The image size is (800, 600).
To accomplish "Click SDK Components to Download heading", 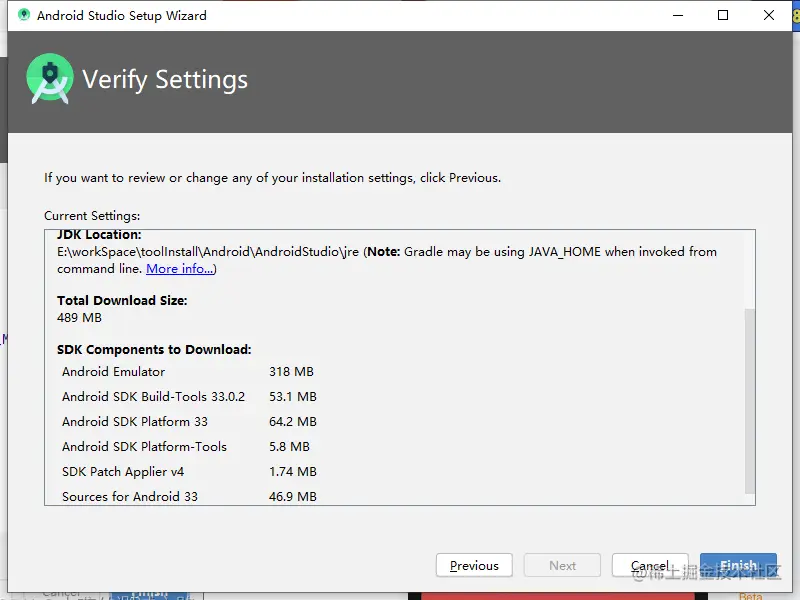I will point(154,349).
